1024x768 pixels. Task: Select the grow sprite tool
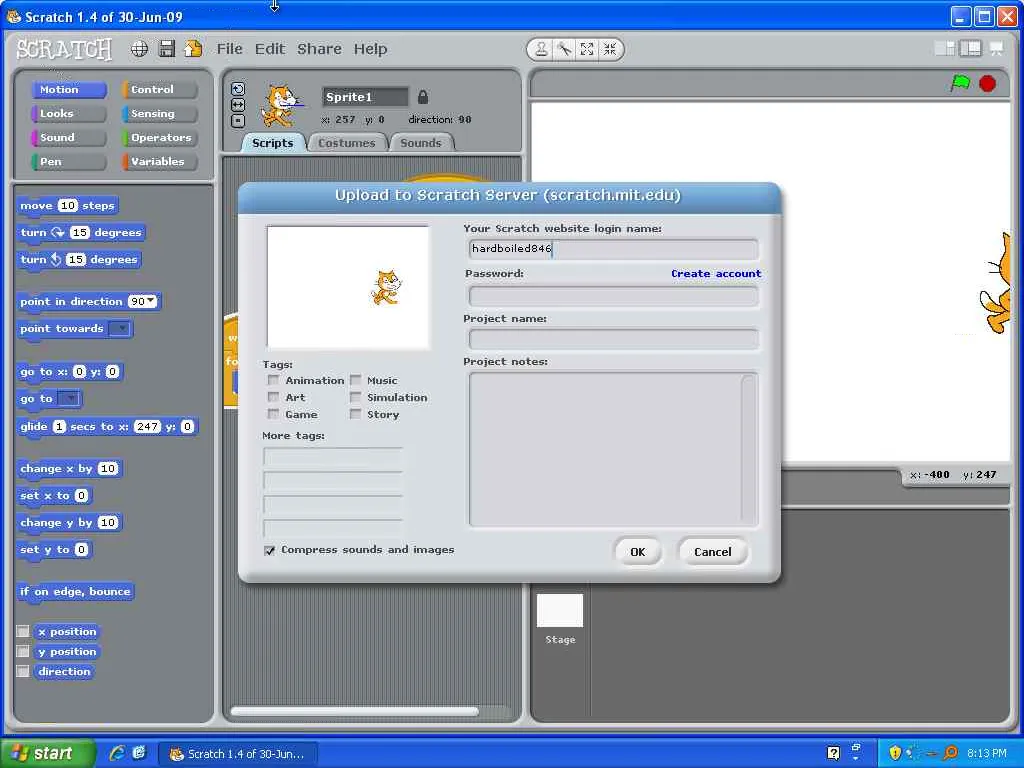(587, 49)
